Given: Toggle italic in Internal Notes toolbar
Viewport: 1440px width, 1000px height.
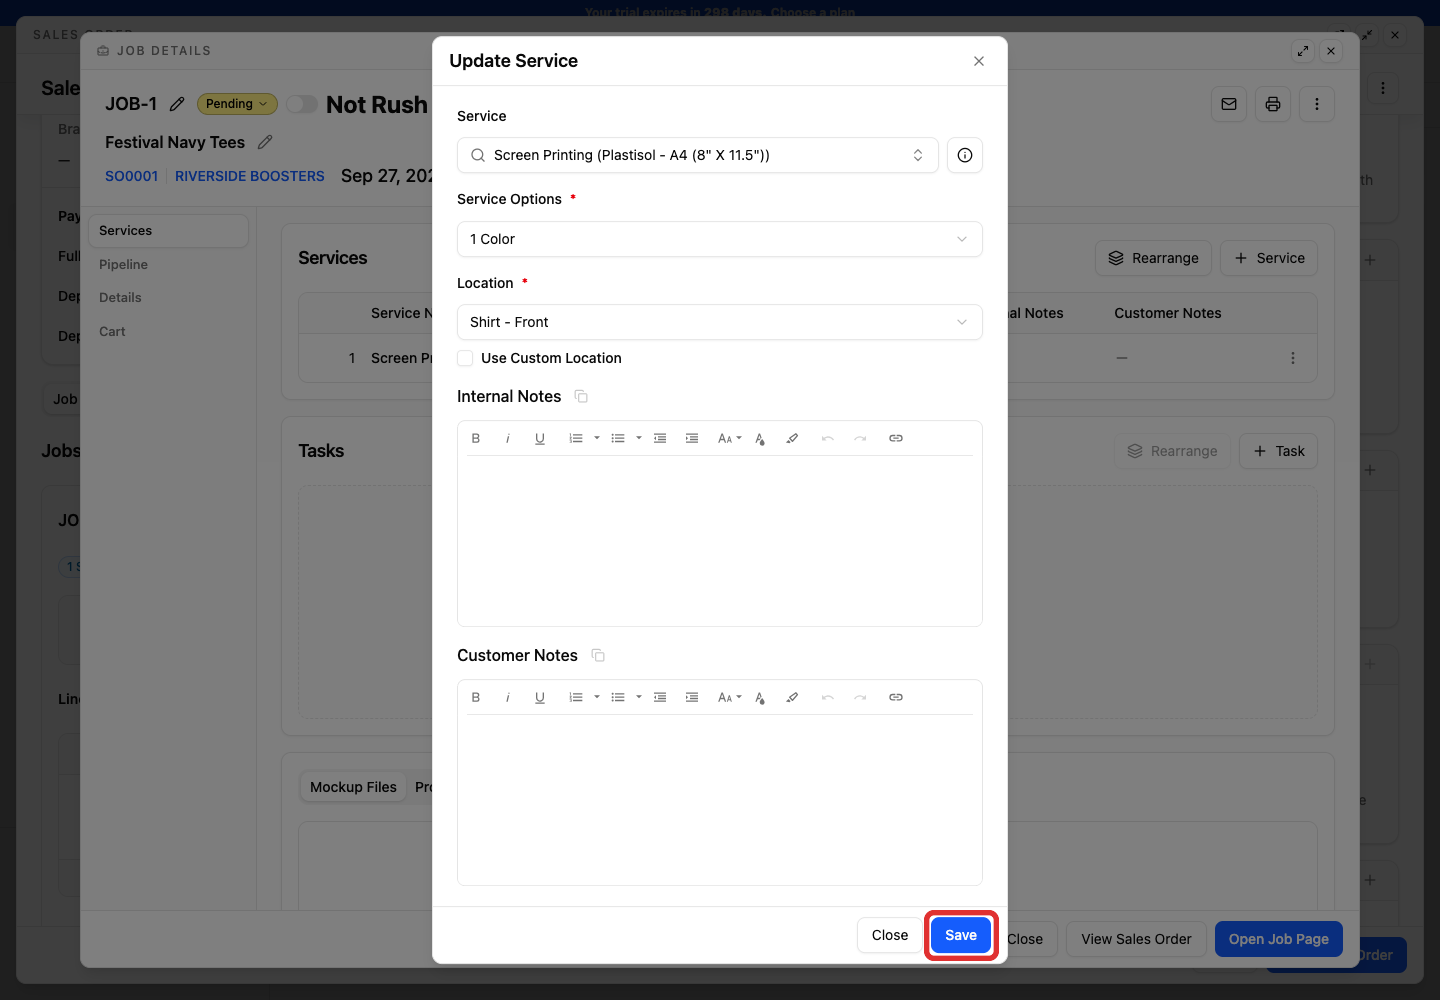Looking at the screenshot, I should click(508, 438).
